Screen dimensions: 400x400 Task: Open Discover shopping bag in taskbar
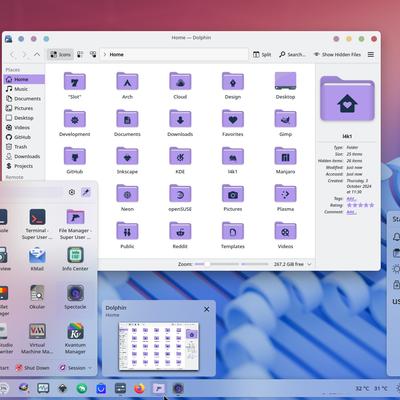pos(101,388)
